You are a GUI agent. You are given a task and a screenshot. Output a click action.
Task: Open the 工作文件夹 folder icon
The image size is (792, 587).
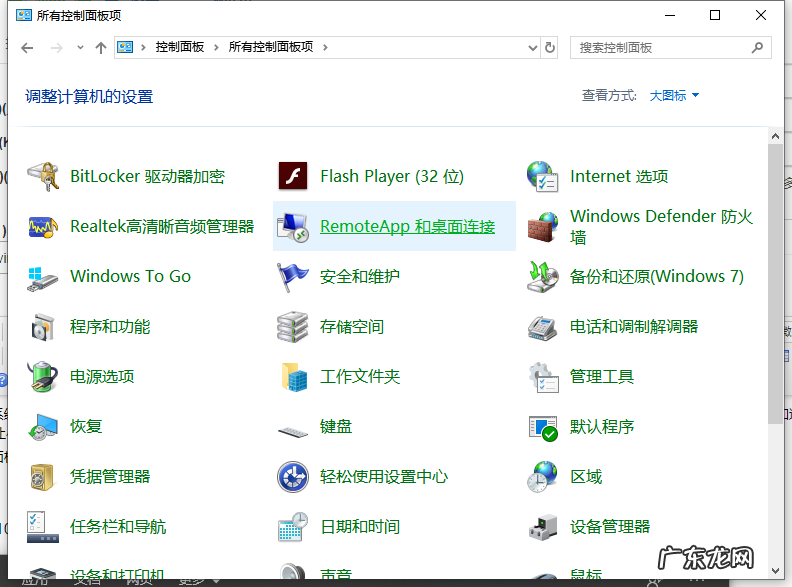coord(294,377)
